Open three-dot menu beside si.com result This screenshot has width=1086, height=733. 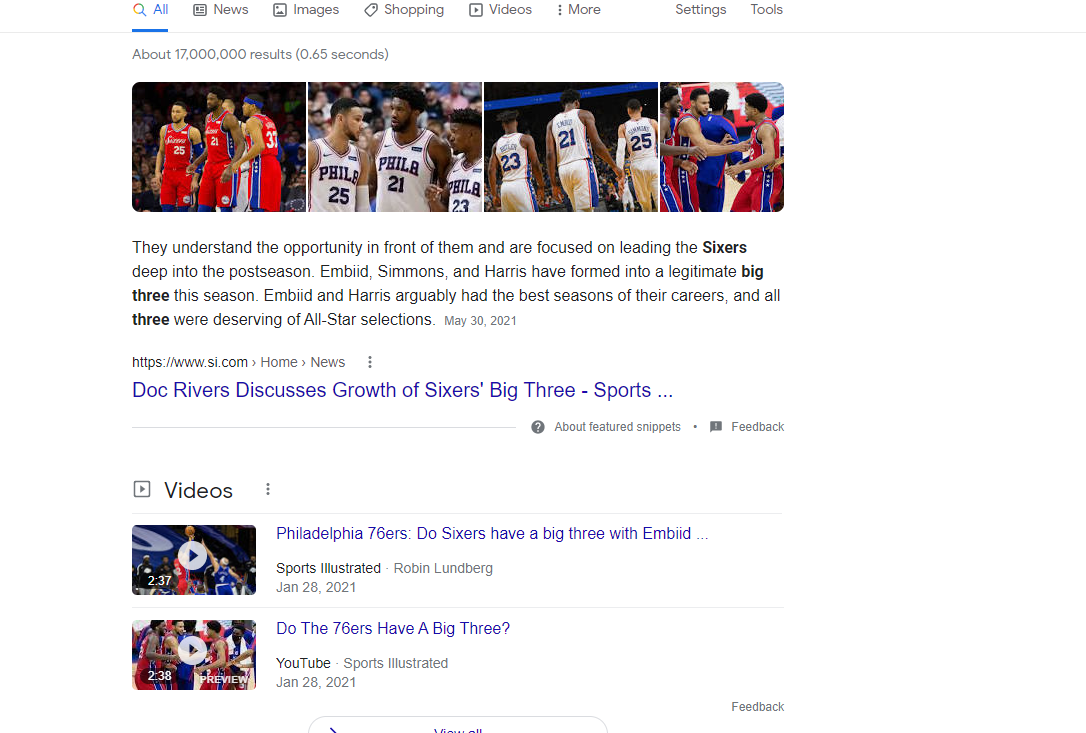point(370,362)
